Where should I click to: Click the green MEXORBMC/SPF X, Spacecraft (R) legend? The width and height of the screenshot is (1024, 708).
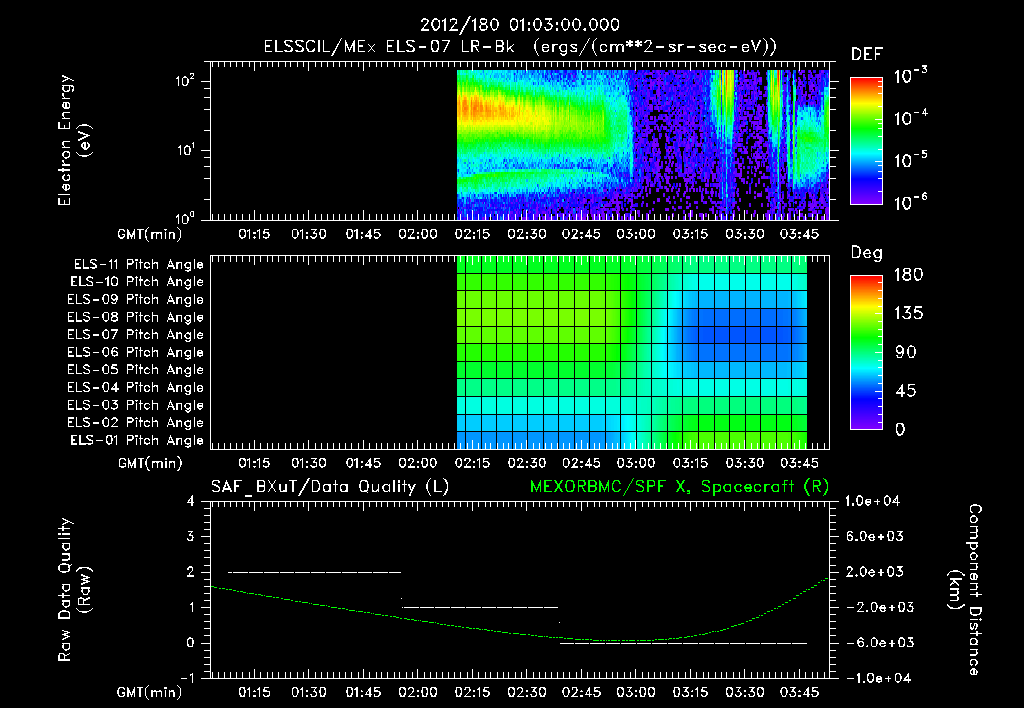679,487
